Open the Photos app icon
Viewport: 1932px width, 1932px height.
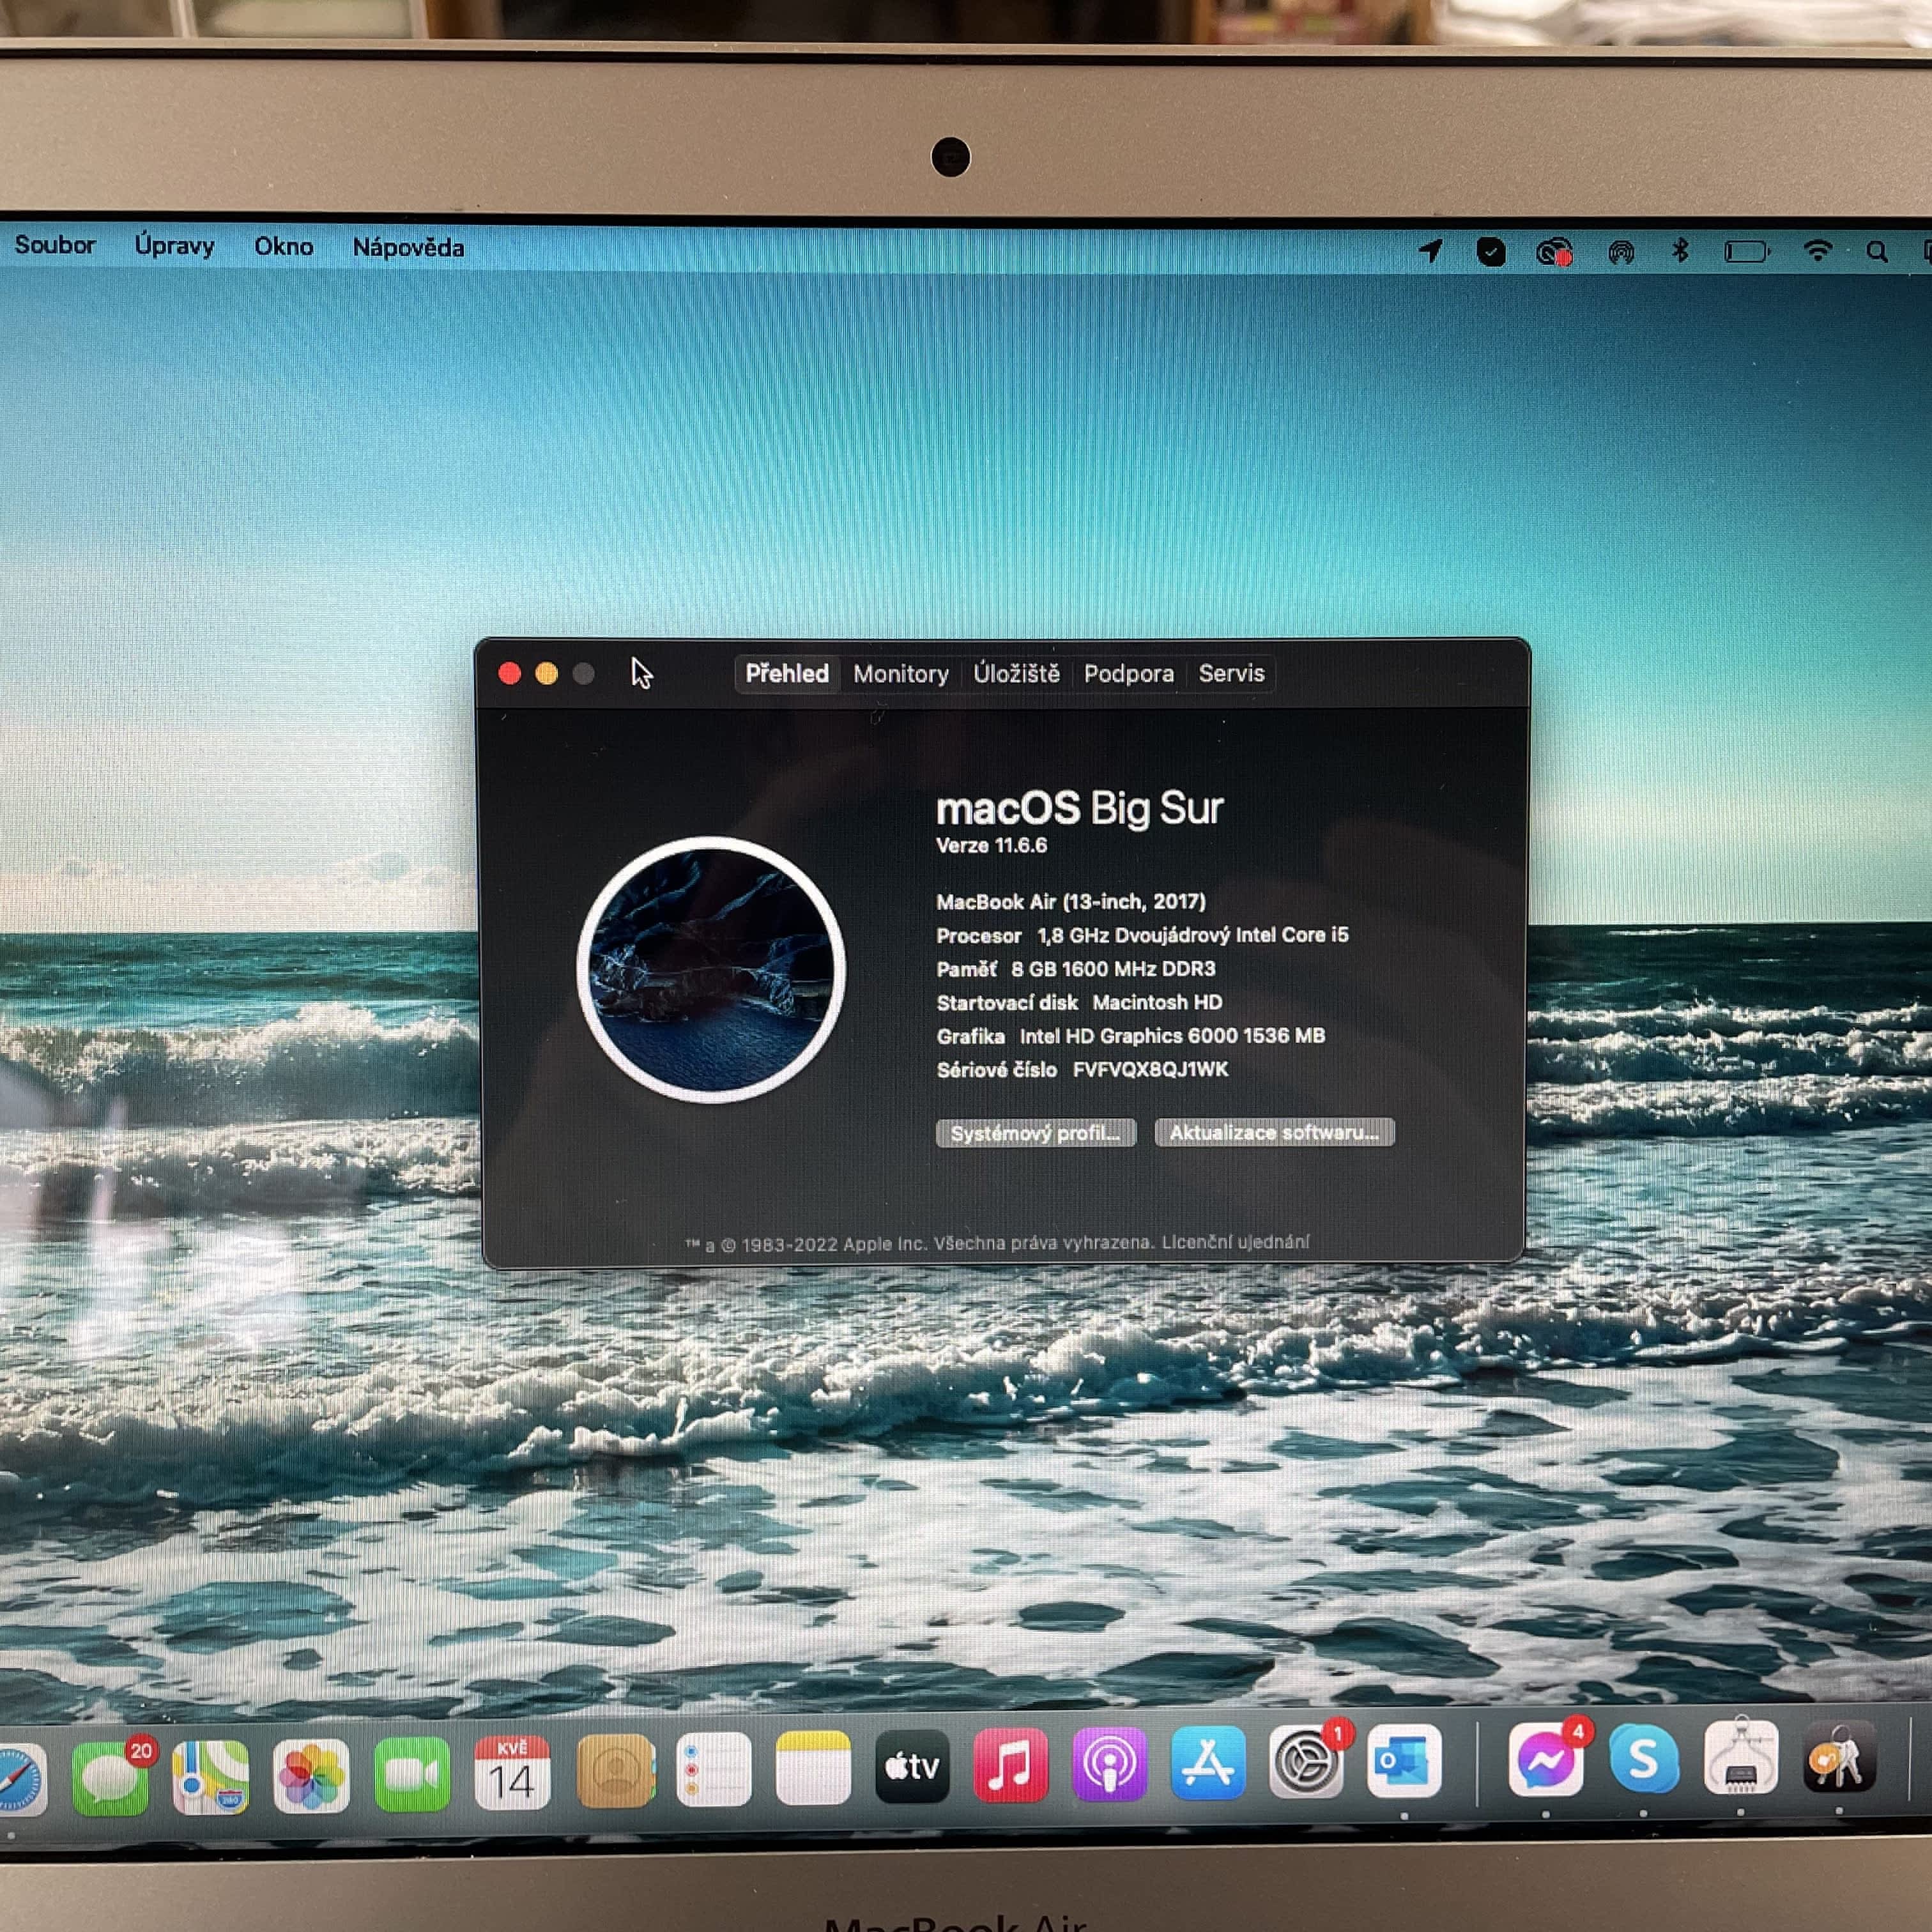311,1776
